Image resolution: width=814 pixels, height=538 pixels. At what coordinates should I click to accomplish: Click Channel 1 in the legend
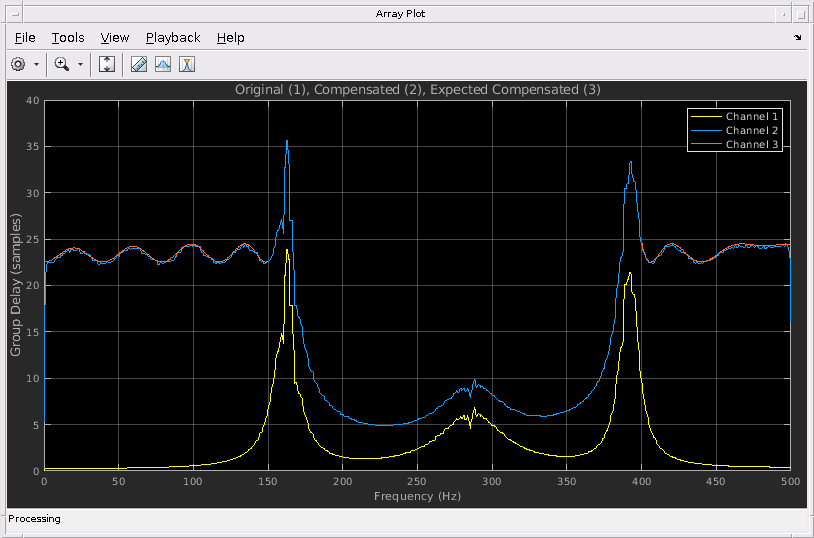pyautogui.click(x=752, y=116)
